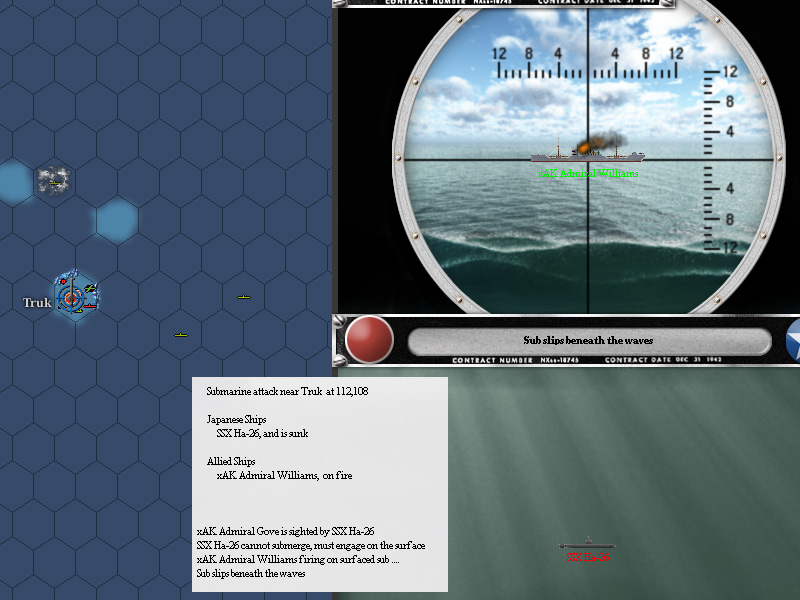Click the 'Truk' map label
The width and height of the screenshot is (800, 600).
[37, 303]
